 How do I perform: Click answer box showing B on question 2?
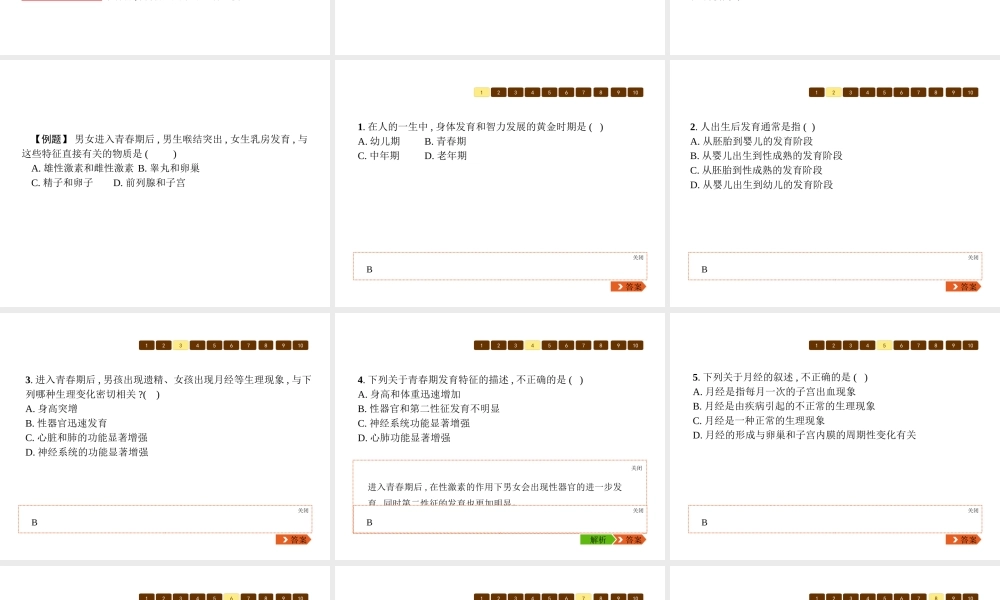tap(835, 267)
